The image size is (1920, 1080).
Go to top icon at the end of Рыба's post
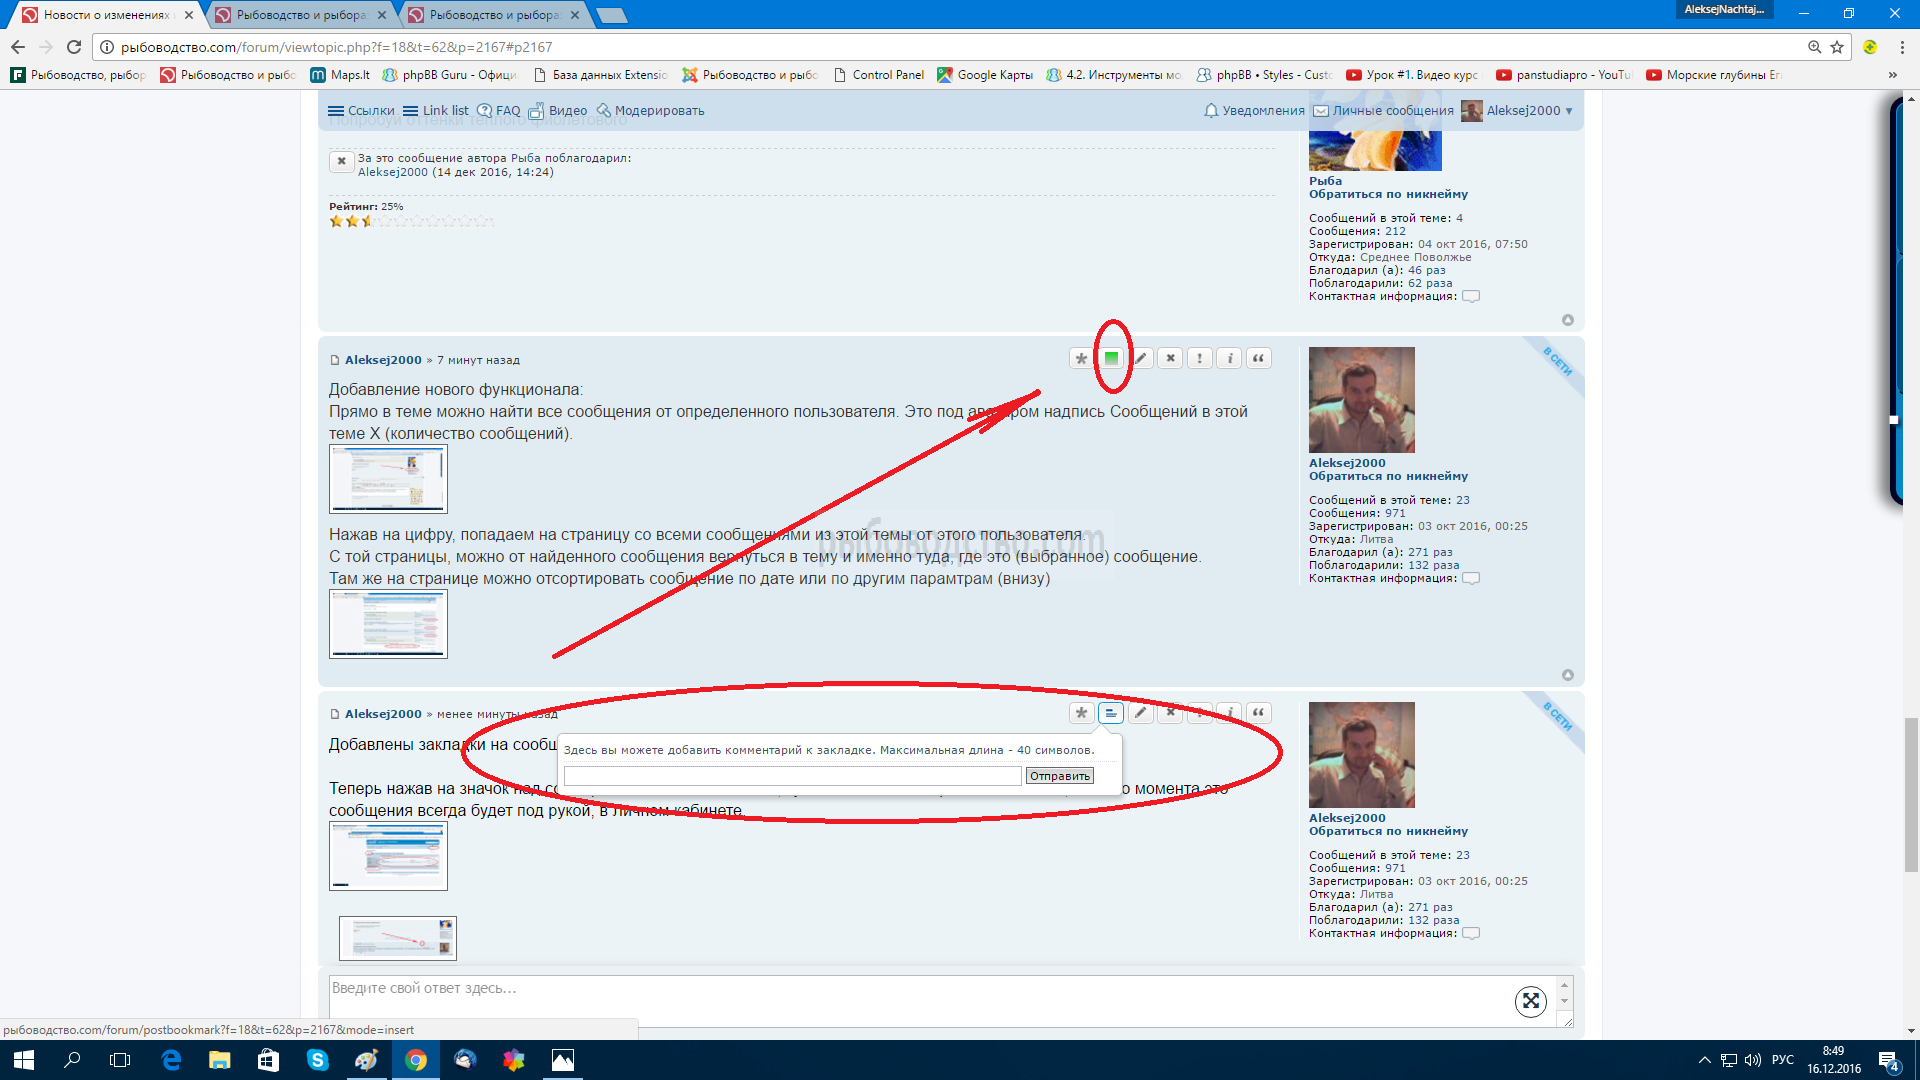click(x=1568, y=320)
